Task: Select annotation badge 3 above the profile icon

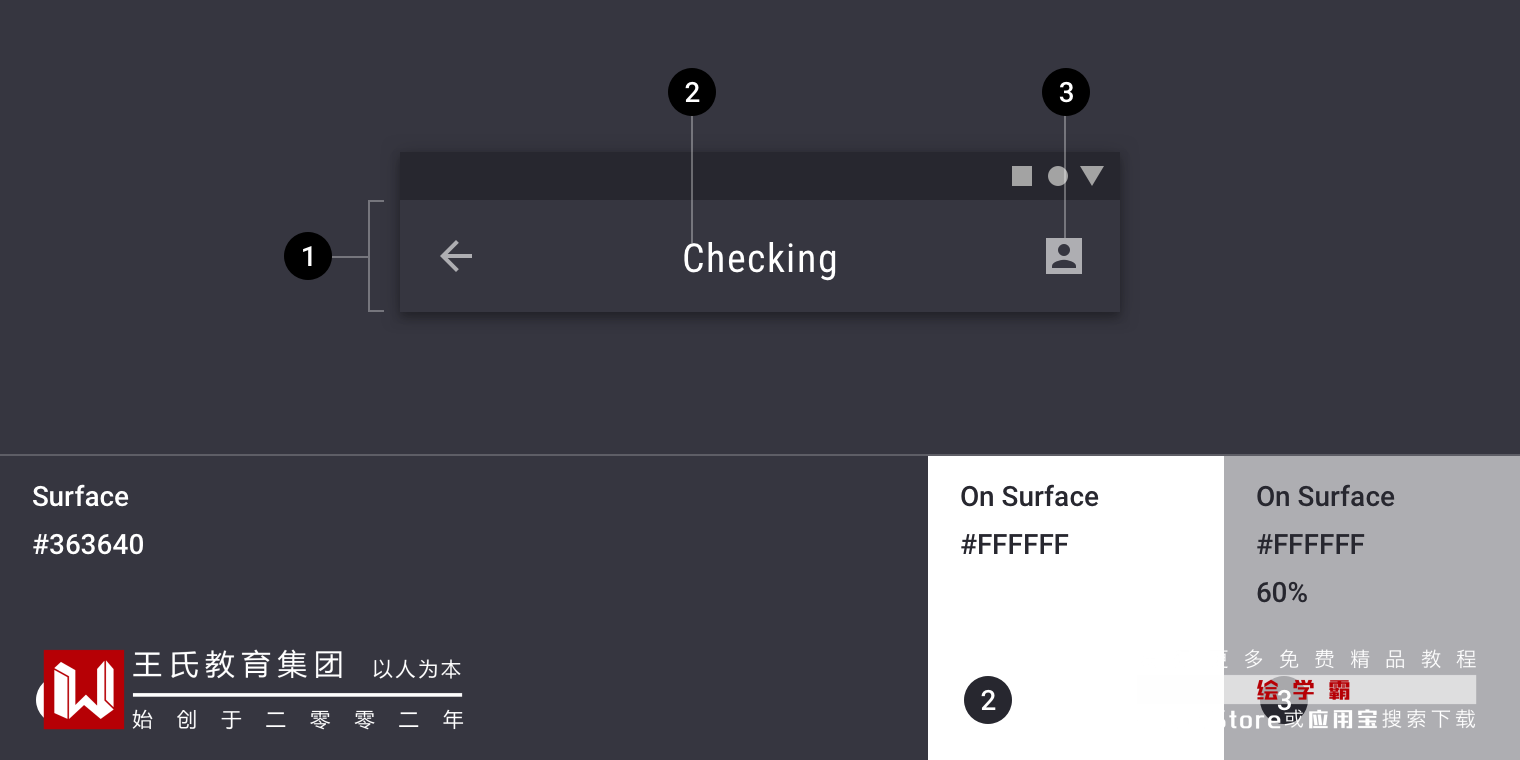Action: (1066, 93)
